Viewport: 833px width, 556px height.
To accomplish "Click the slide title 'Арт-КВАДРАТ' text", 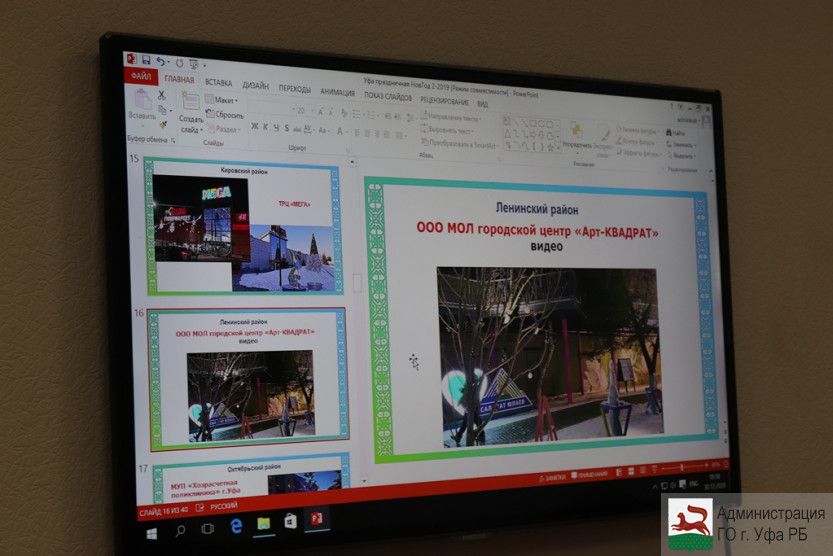I will (x=537, y=230).
